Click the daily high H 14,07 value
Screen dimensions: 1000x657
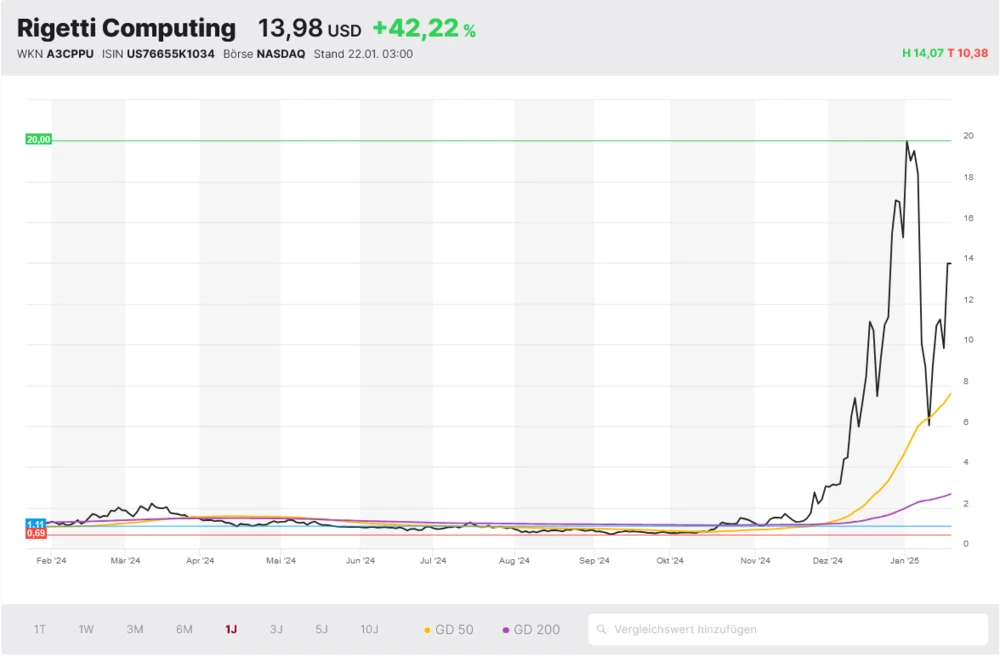click(x=922, y=53)
